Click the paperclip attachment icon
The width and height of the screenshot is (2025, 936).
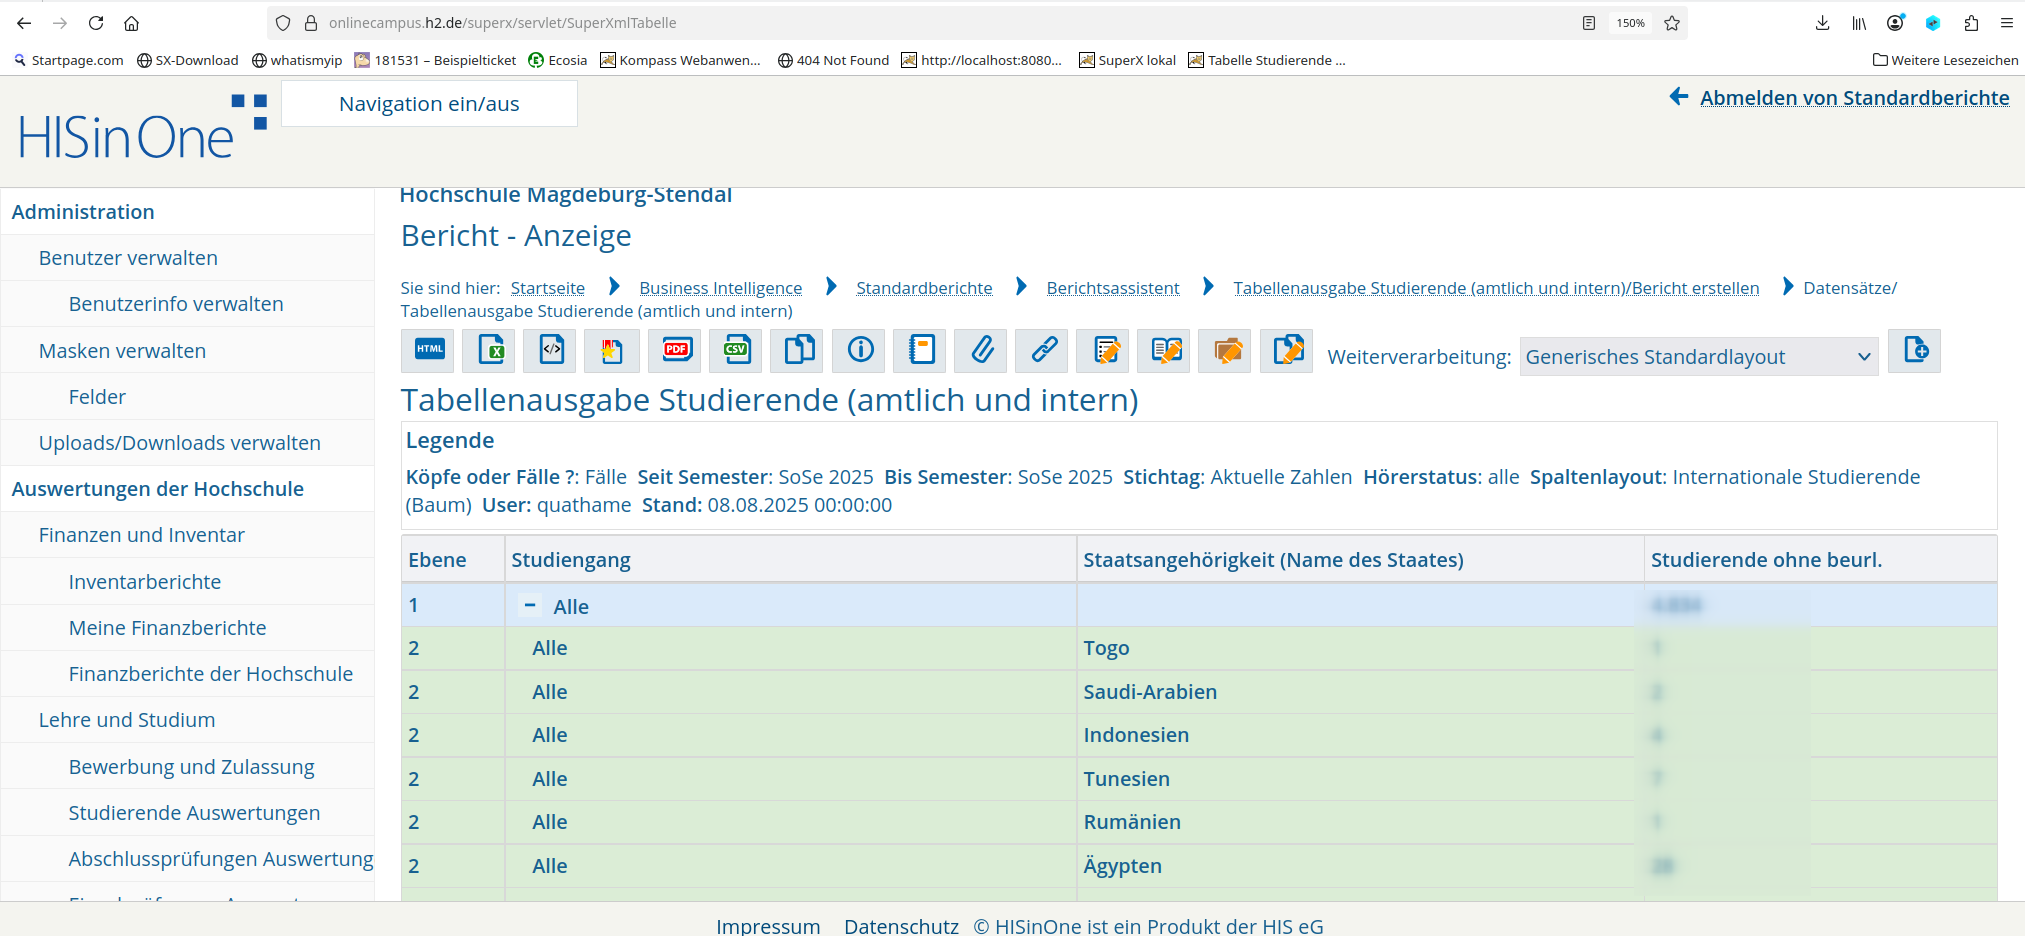click(x=982, y=350)
